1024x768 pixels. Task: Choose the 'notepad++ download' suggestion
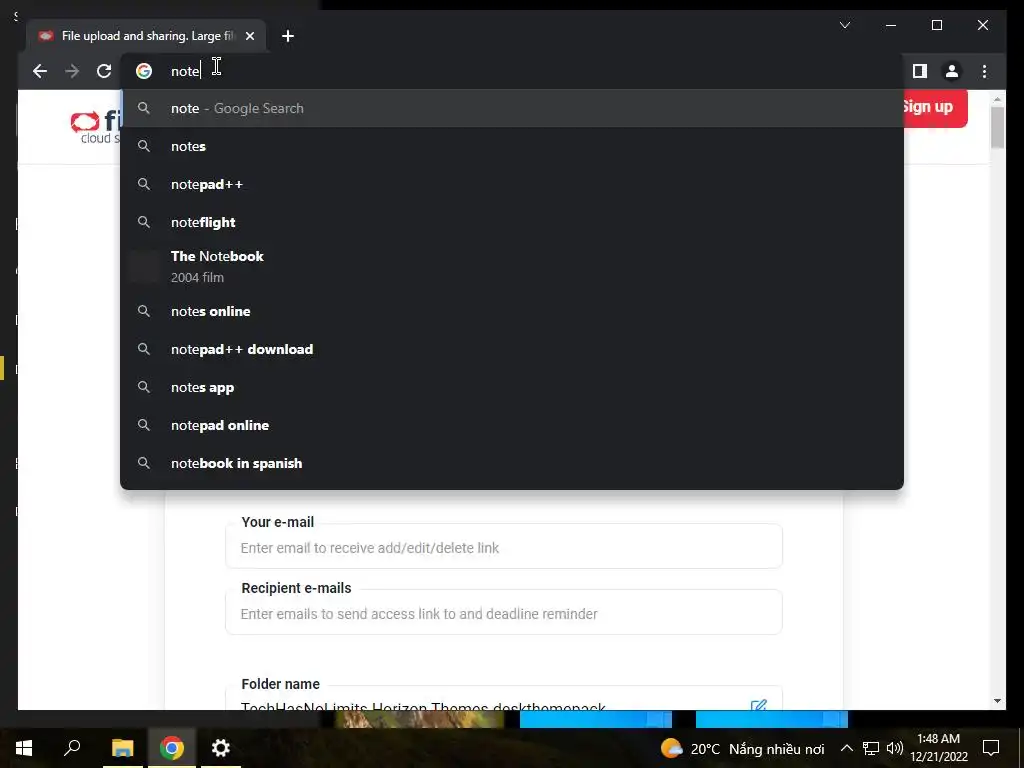coord(512,349)
